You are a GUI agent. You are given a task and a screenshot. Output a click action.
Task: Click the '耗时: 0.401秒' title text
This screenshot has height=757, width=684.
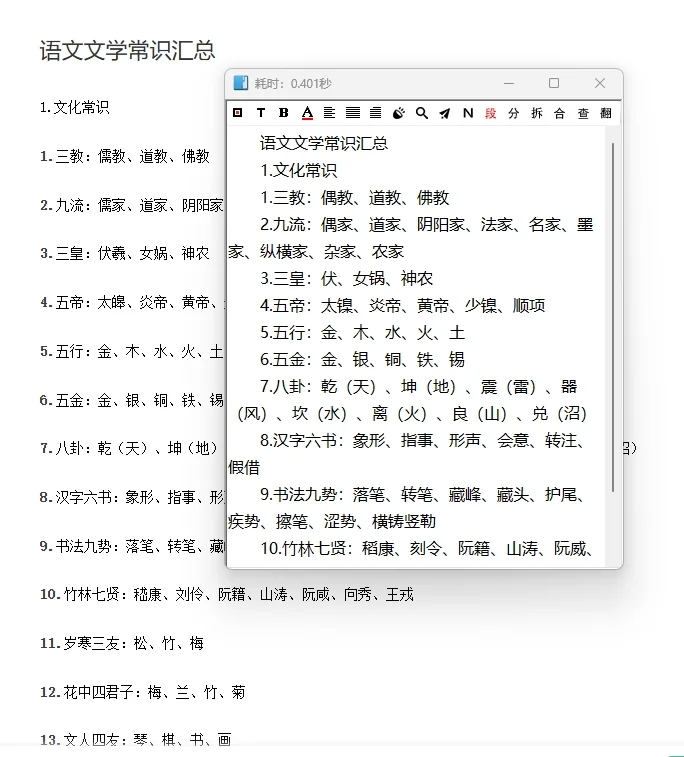pos(293,84)
